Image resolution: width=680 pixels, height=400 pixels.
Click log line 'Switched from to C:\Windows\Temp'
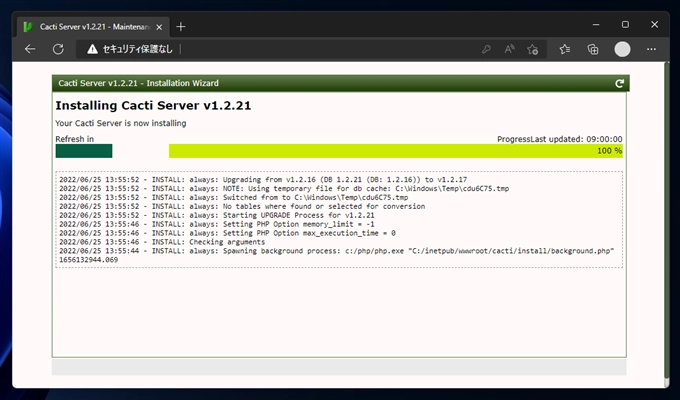click(234, 197)
